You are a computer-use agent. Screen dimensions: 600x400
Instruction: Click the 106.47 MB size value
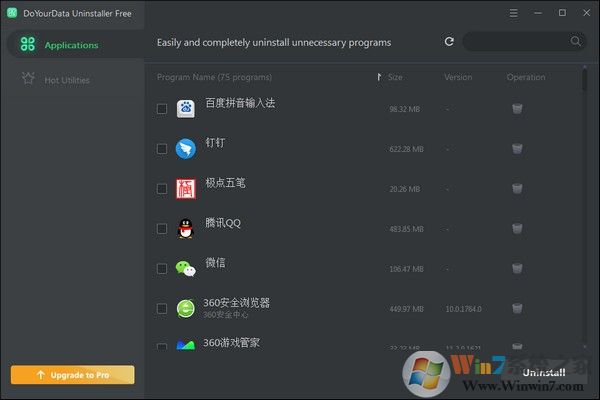[406, 269]
